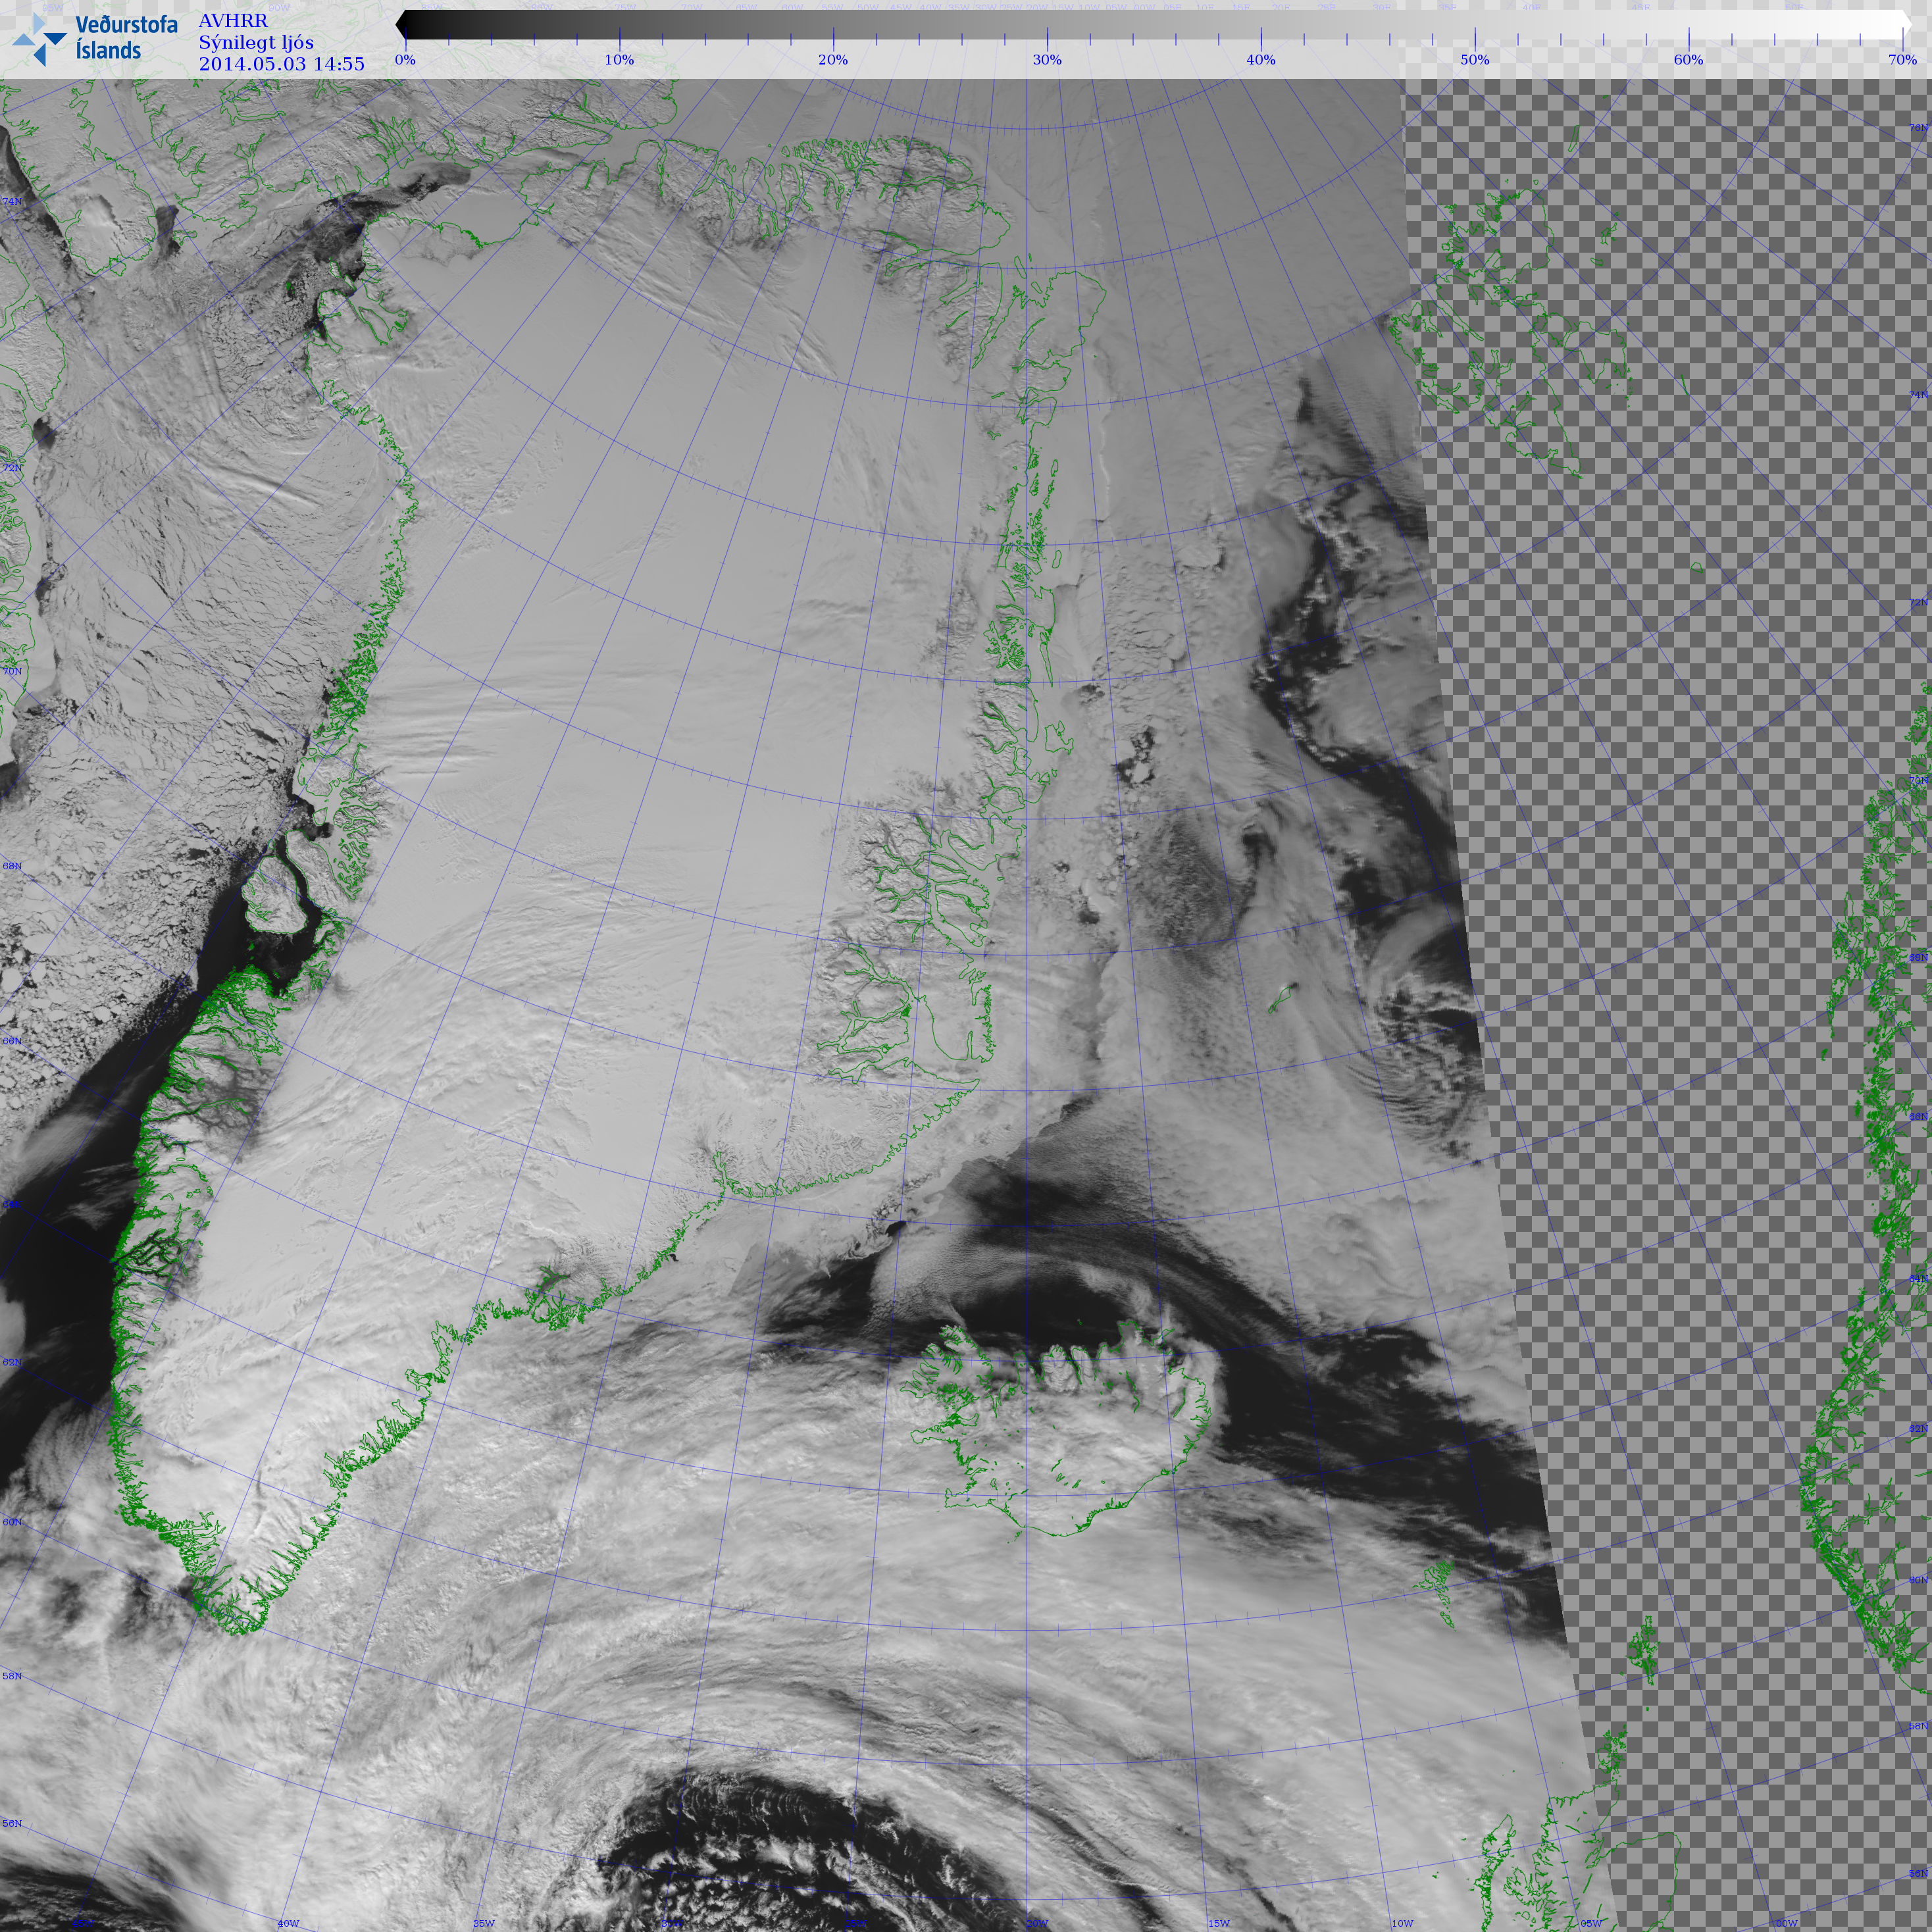Select the AVHRR label

pyautogui.click(x=233, y=21)
